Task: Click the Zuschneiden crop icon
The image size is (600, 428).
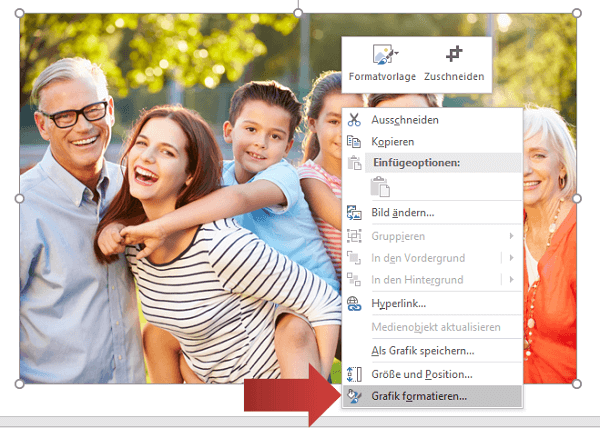Action: pos(454,54)
